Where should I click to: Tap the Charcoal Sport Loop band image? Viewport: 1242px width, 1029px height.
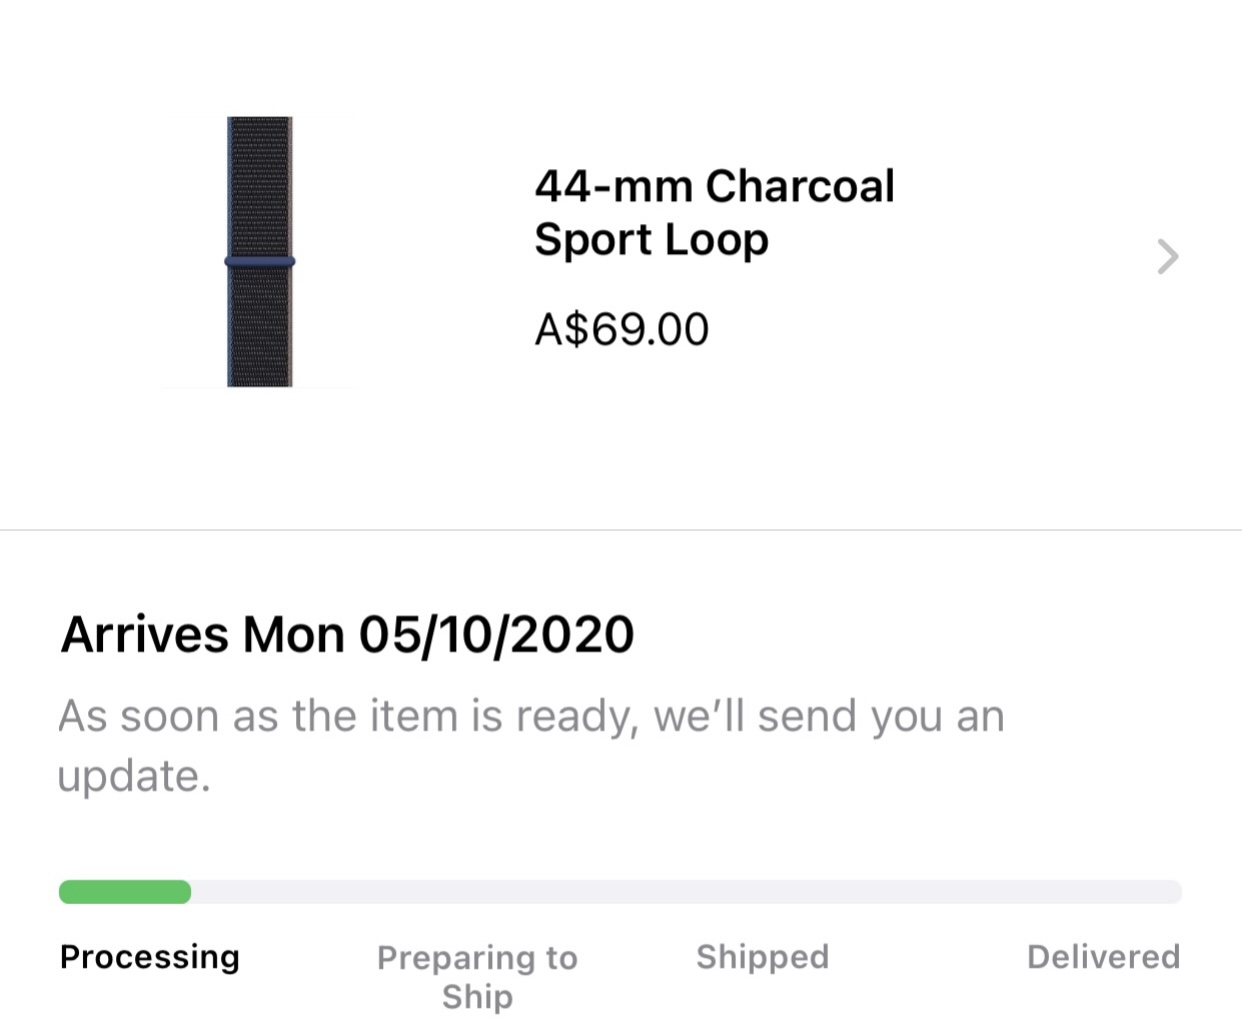click(x=260, y=252)
